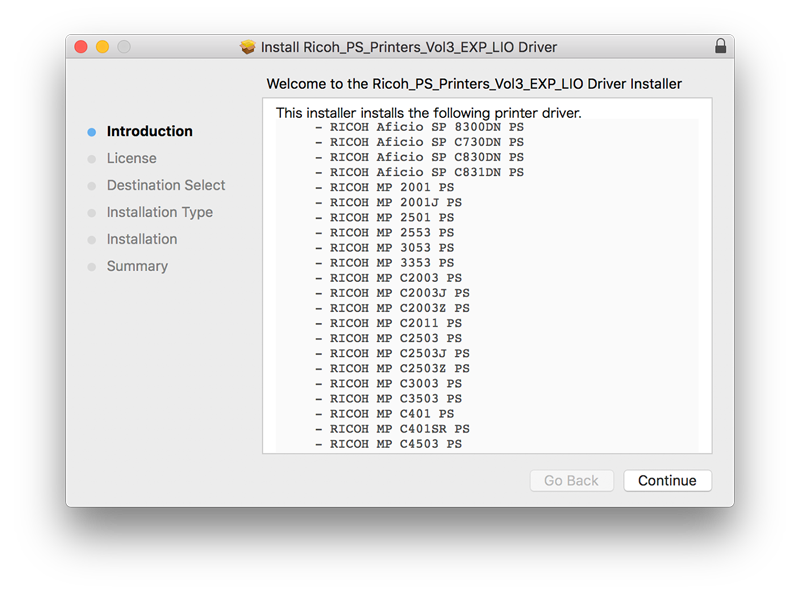Click the 'RICOH MP C3503 PS' line

[x=388, y=399]
